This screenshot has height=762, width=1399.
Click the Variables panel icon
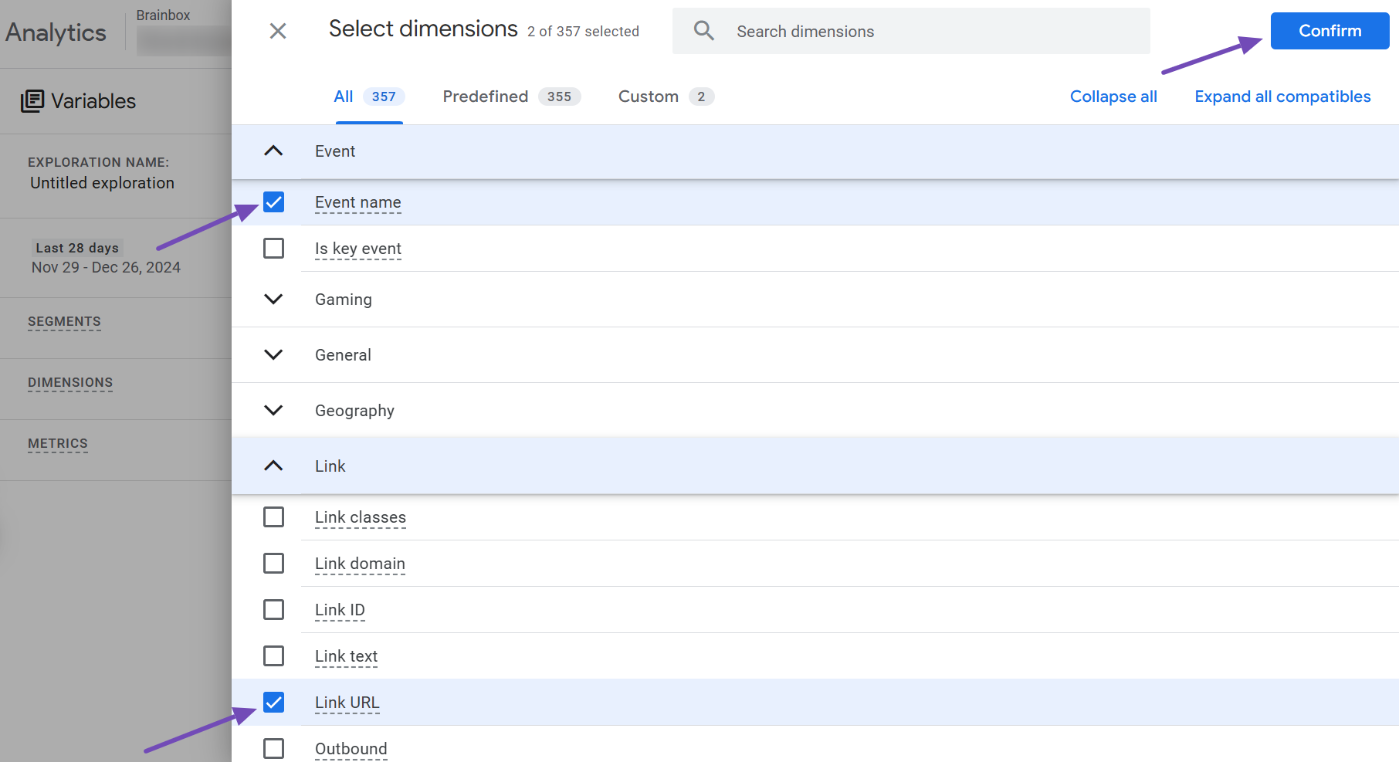tap(33, 101)
